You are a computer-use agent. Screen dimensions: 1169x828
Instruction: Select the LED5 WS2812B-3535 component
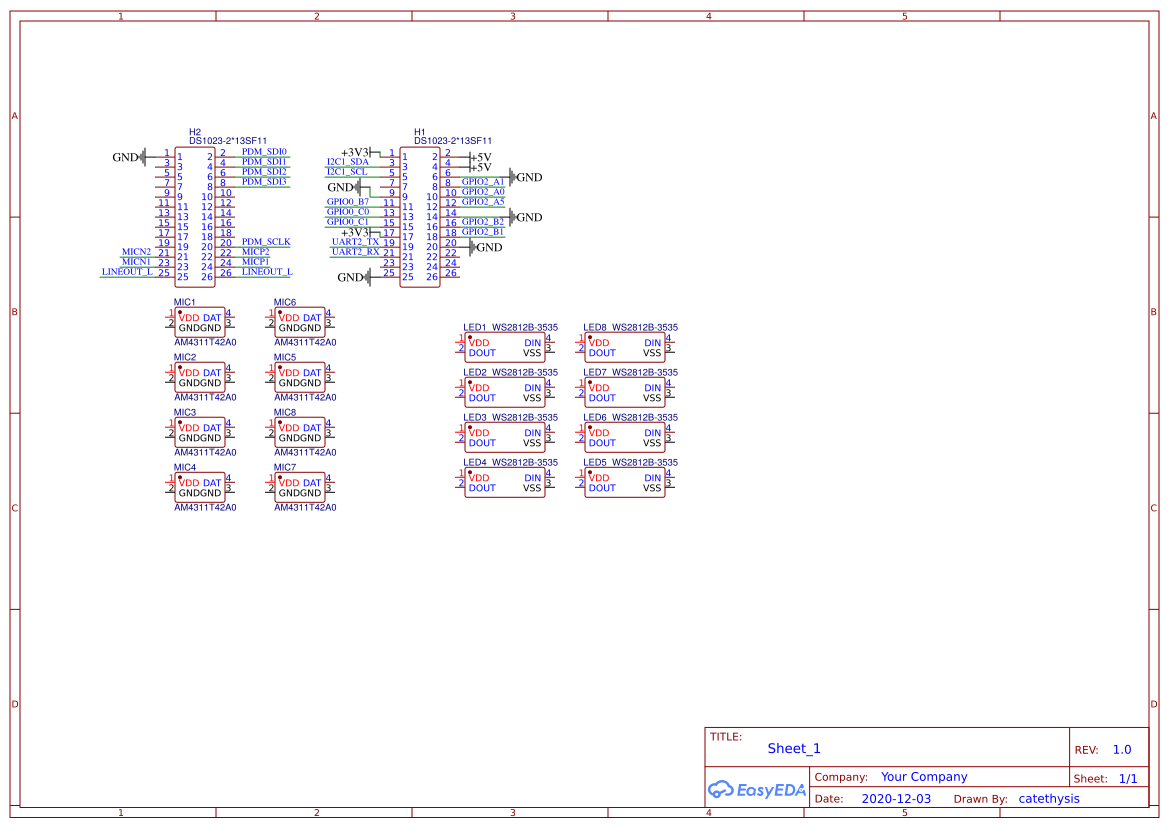[624, 483]
